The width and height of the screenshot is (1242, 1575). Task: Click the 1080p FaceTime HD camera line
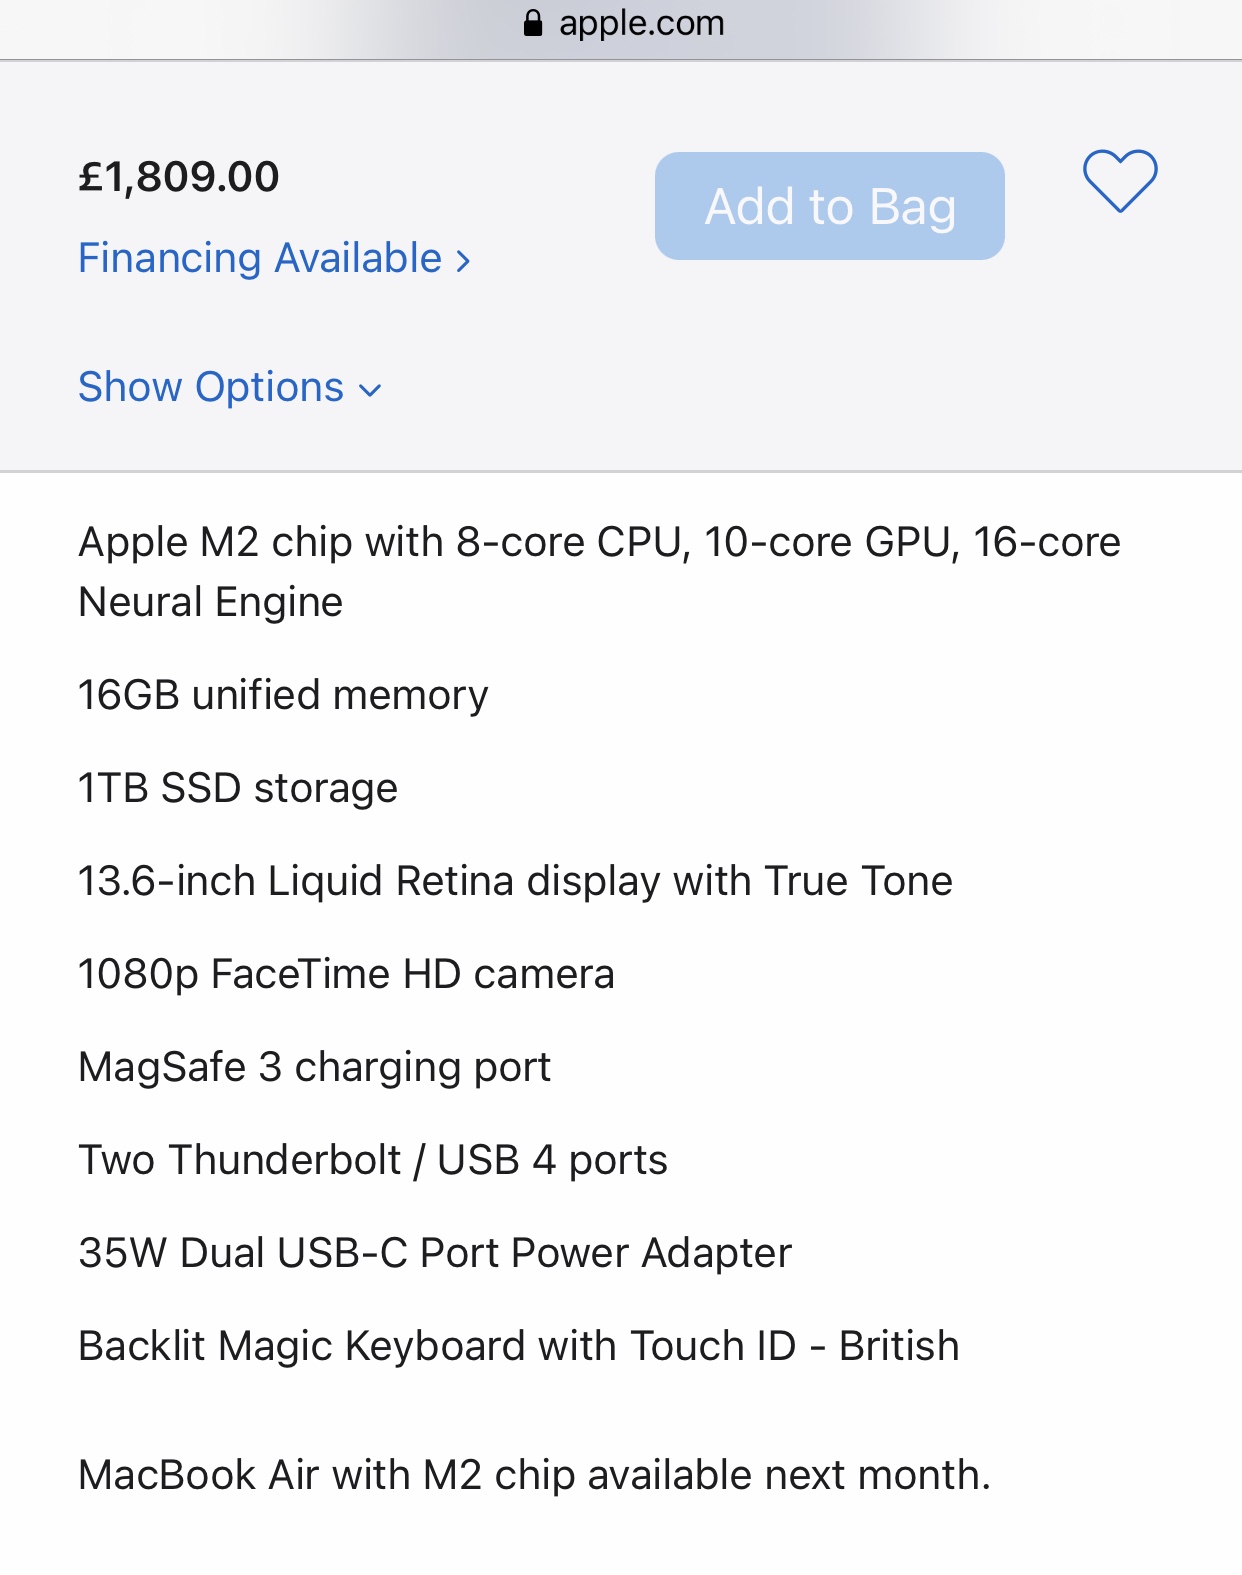(346, 974)
